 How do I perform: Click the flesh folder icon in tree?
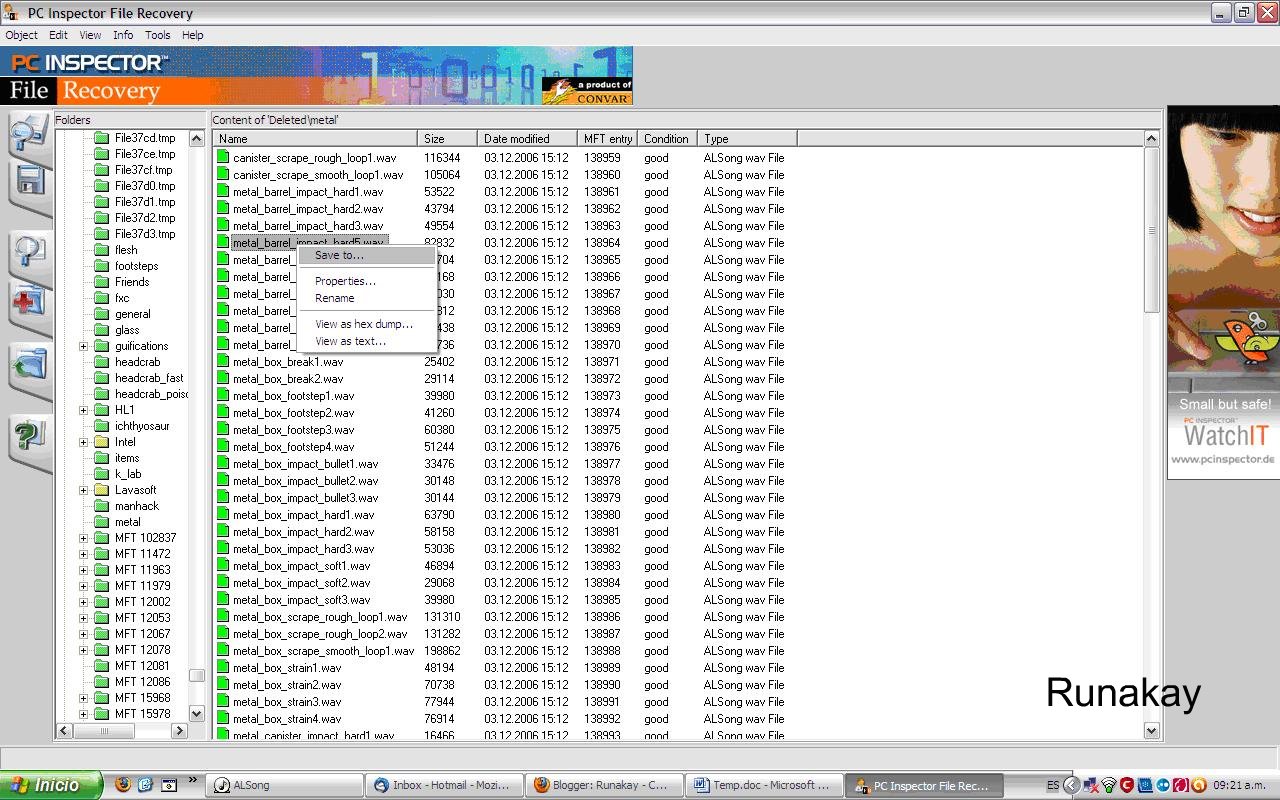(101, 250)
